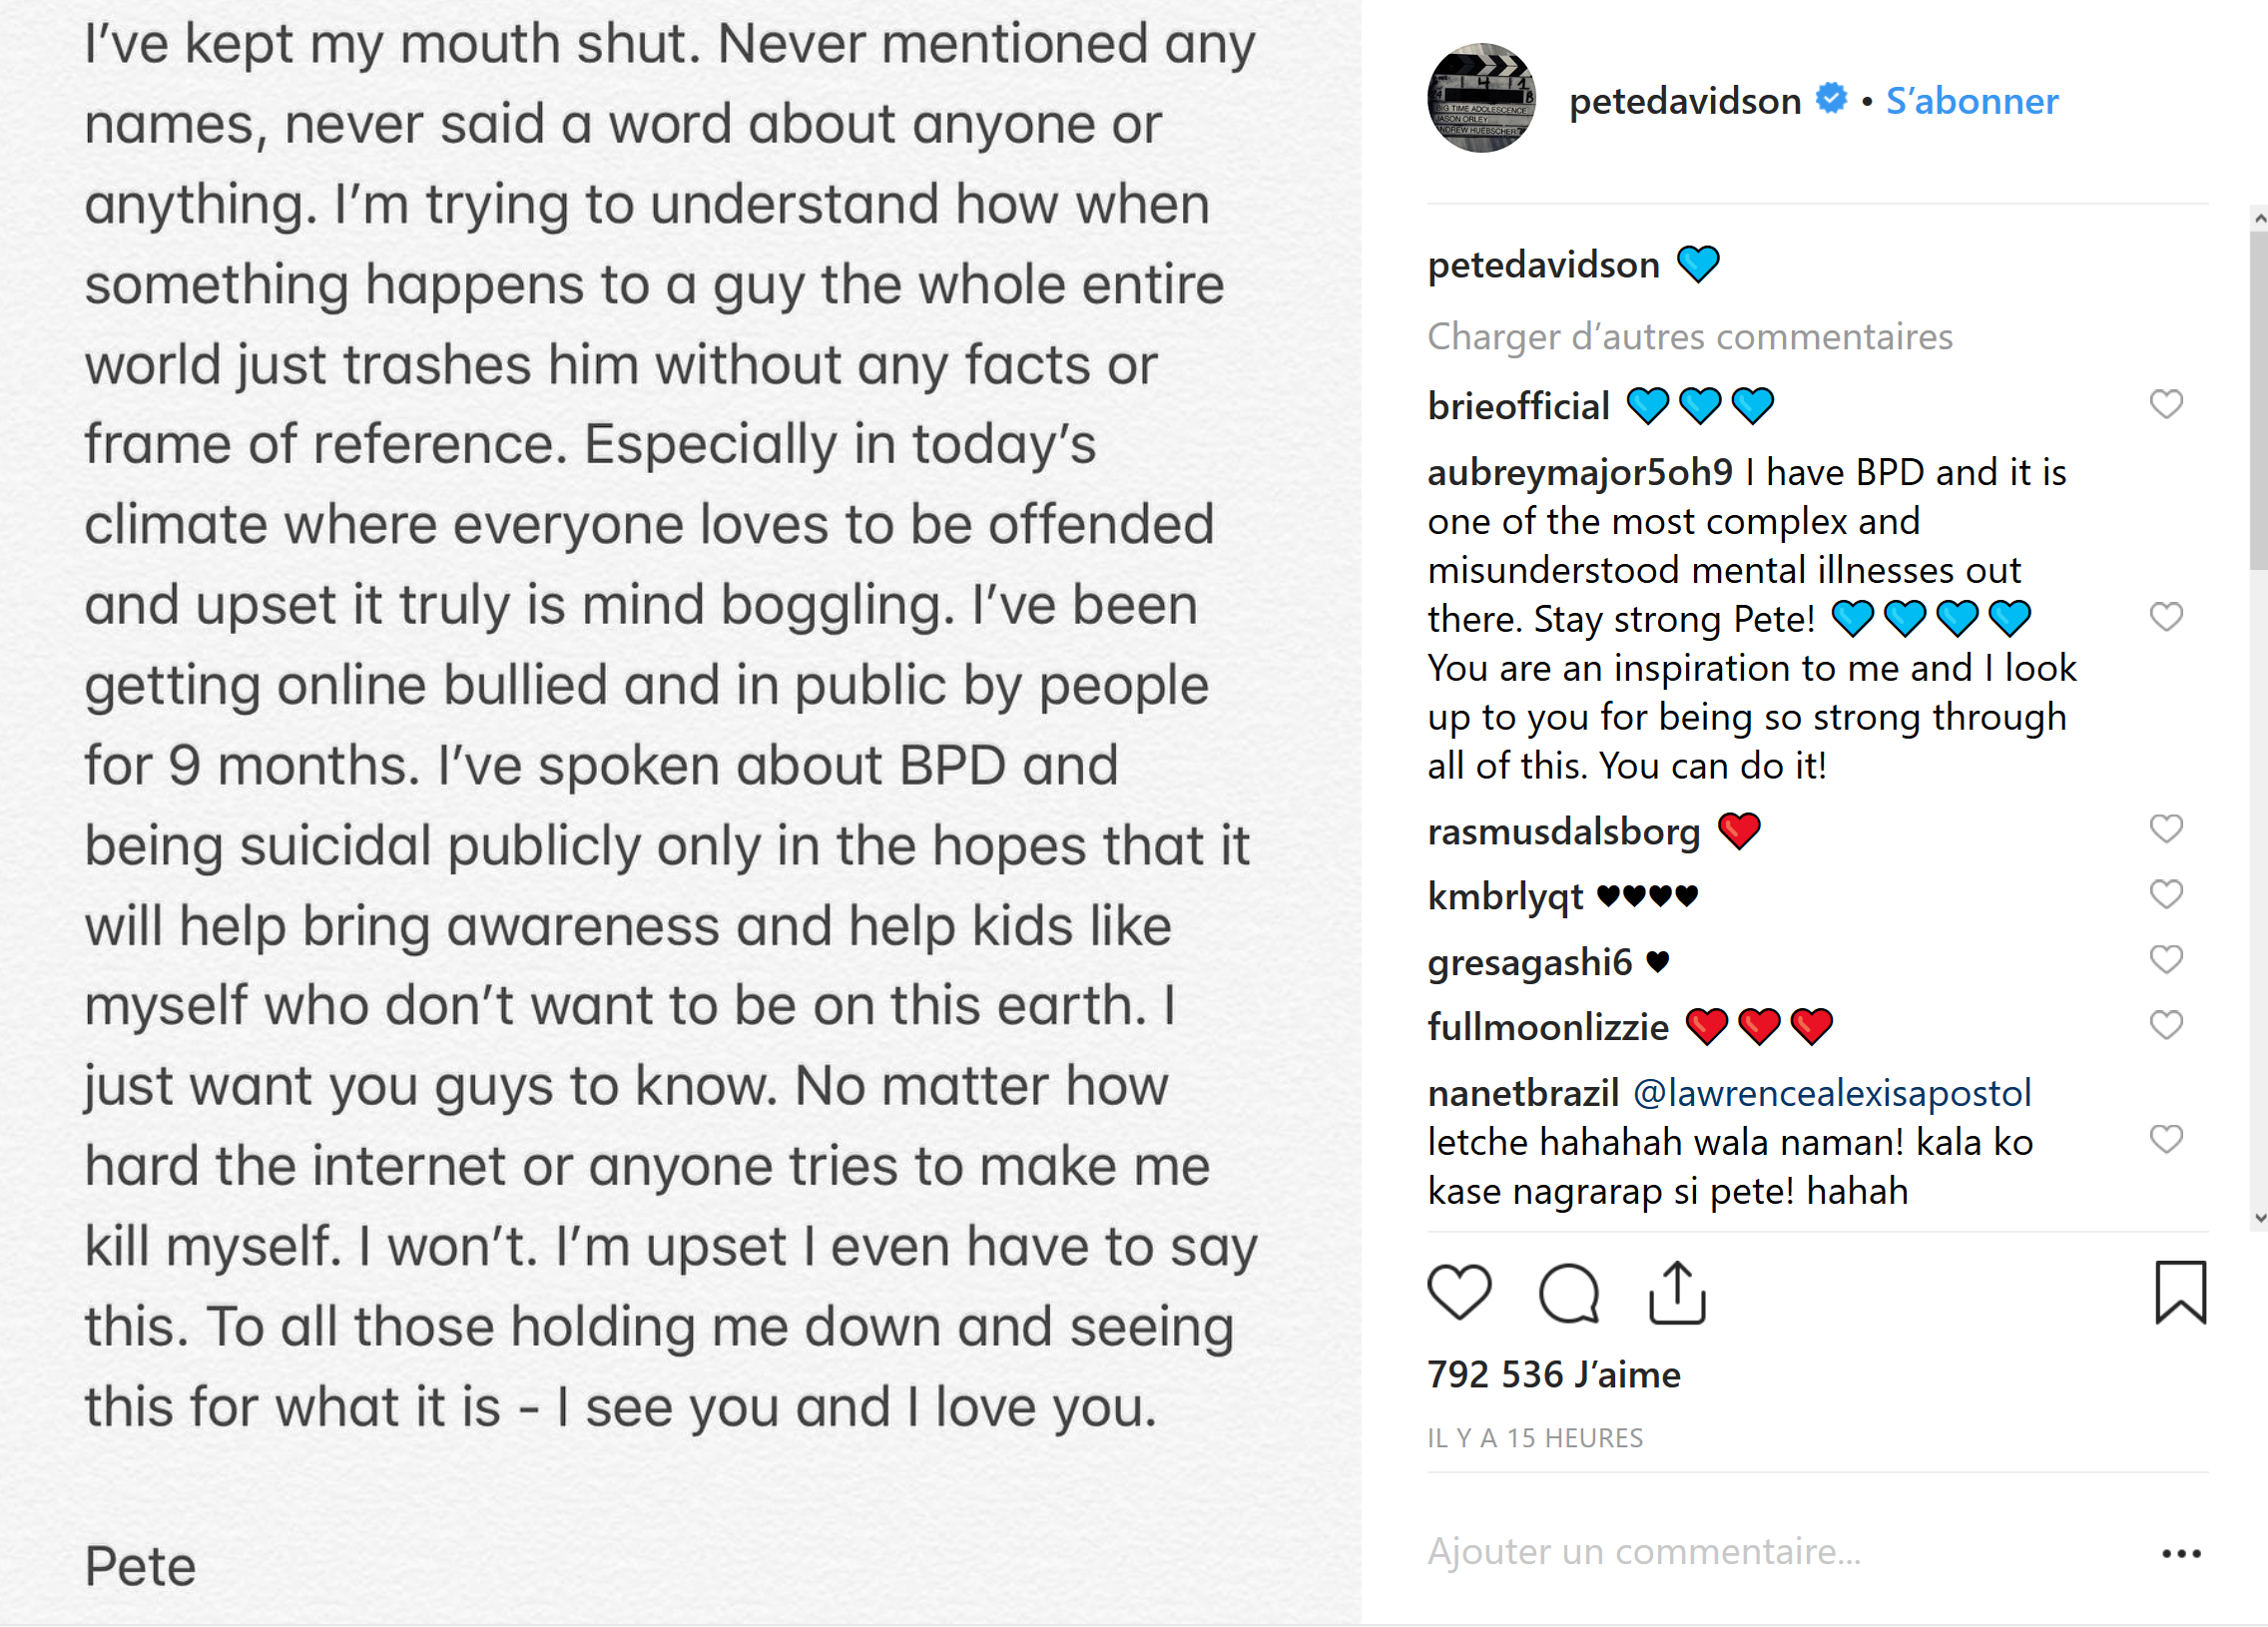Save the post with the bookmark icon
2268x1627 pixels.
point(2180,1293)
